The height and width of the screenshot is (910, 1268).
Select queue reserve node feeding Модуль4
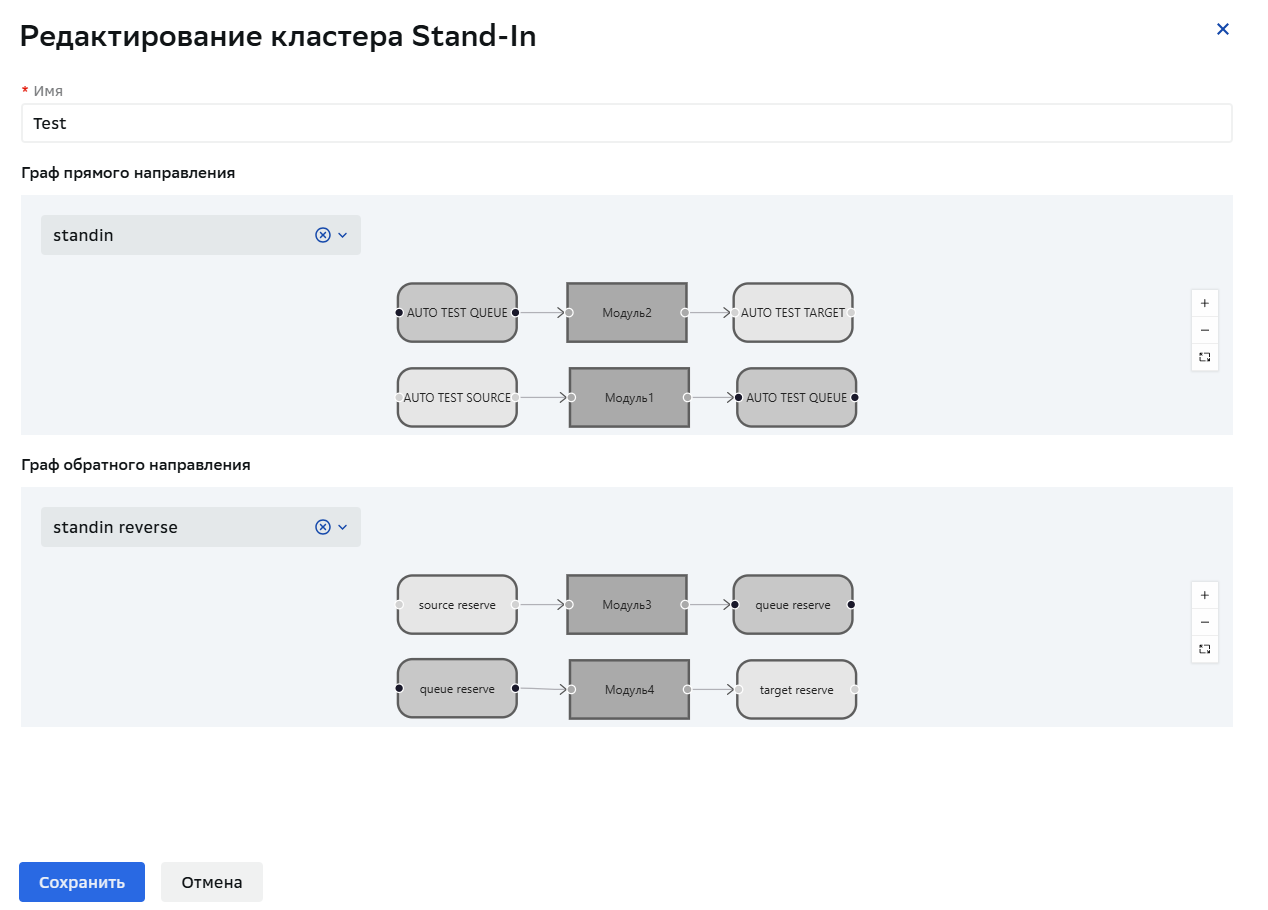pos(457,689)
